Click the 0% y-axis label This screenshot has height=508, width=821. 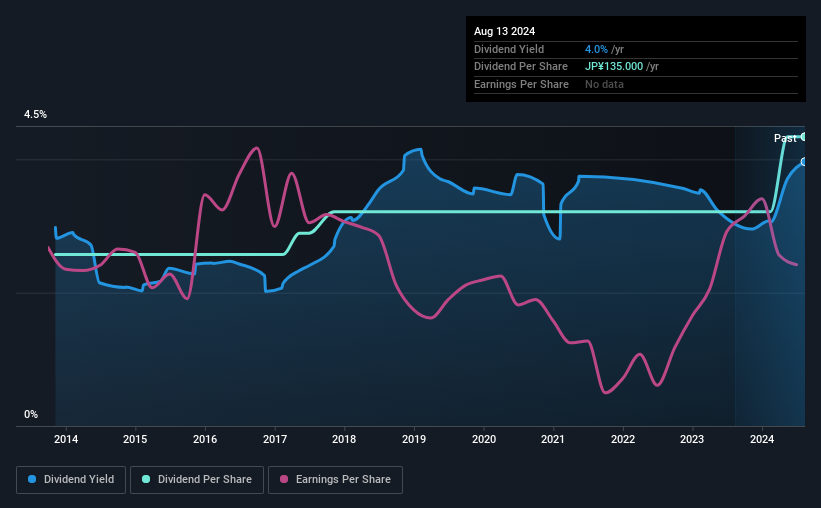(x=31, y=414)
